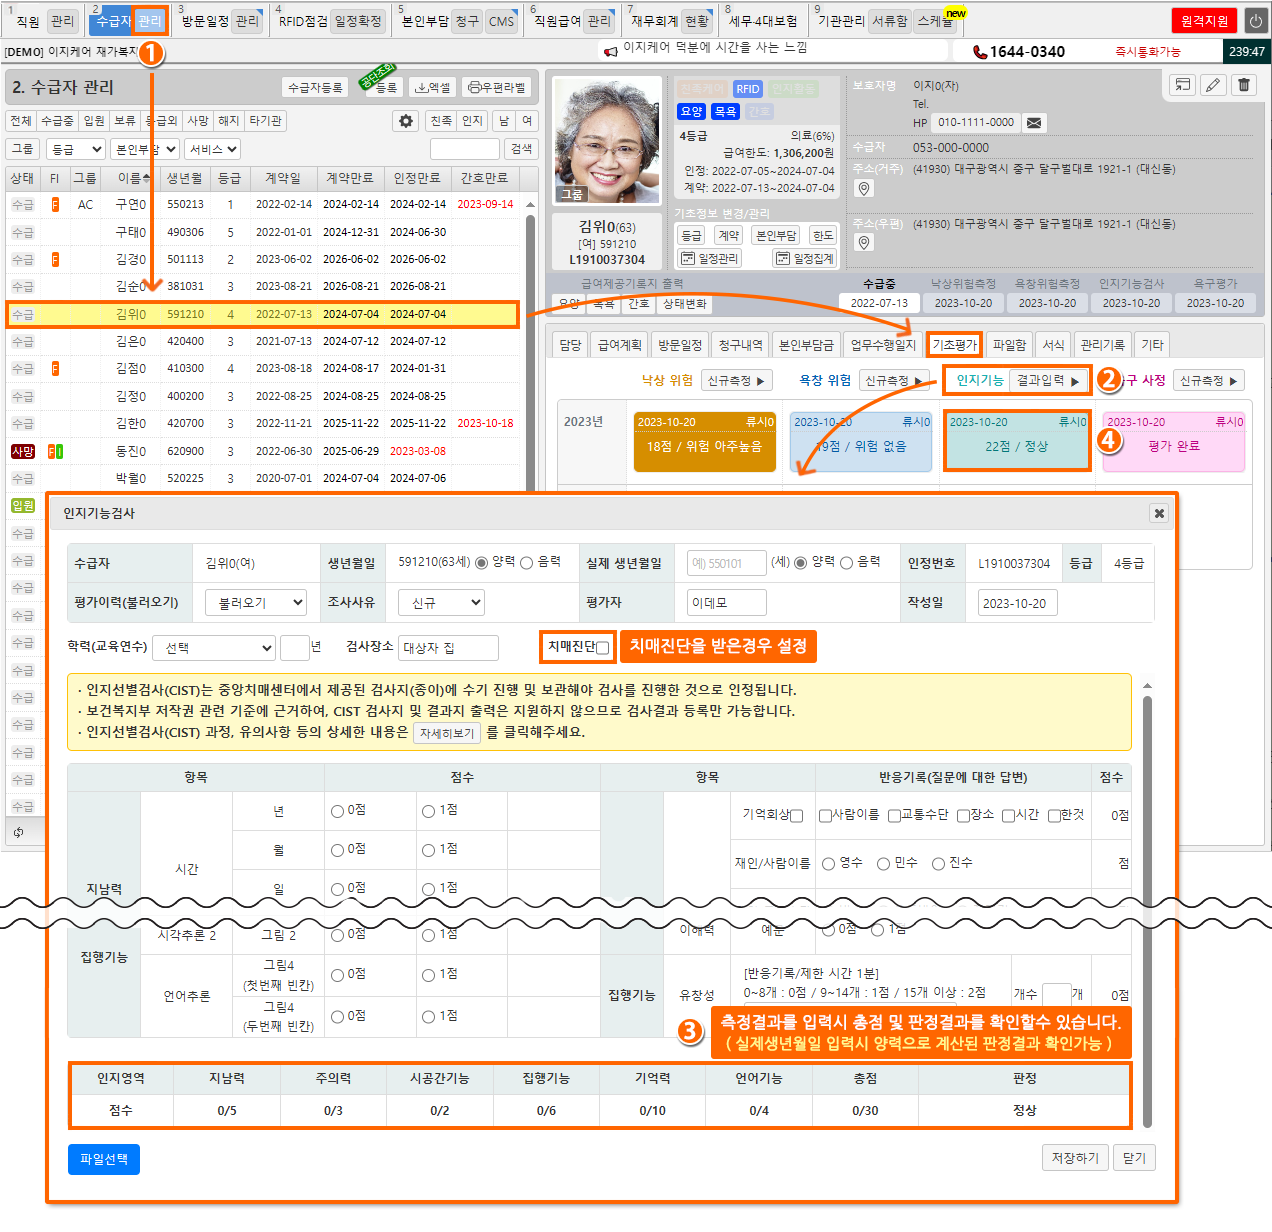This screenshot has height=1232, width=1272.
Task: Enable the 치매진단 checkbox
Action: click(602, 648)
